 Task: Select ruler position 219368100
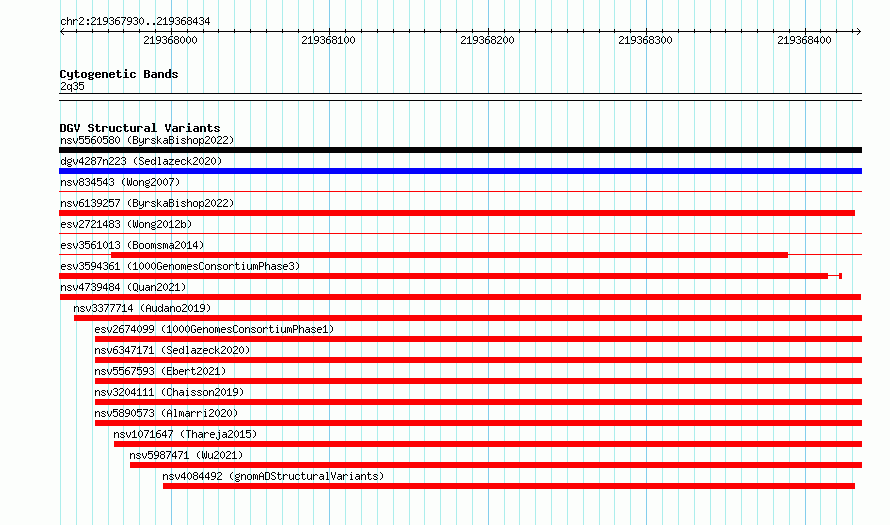pos(328,40)
